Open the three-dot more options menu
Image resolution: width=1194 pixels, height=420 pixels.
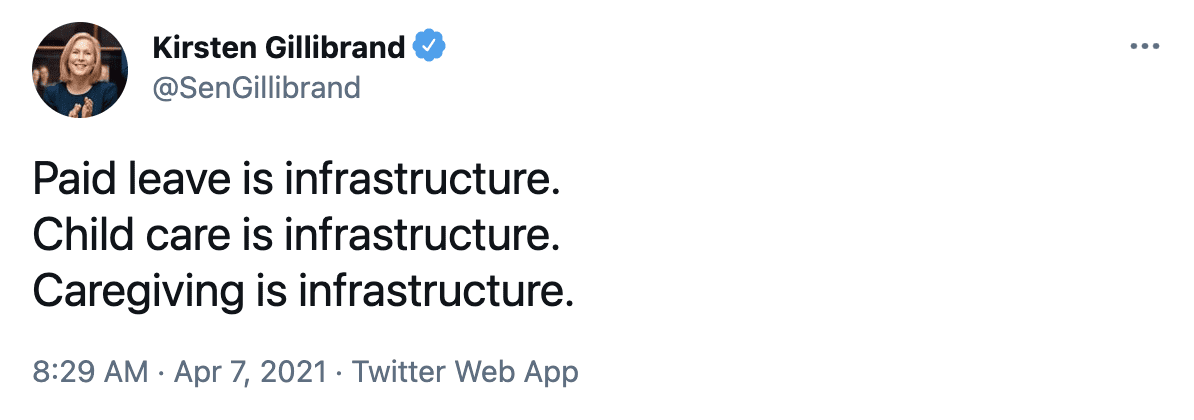1144,47
